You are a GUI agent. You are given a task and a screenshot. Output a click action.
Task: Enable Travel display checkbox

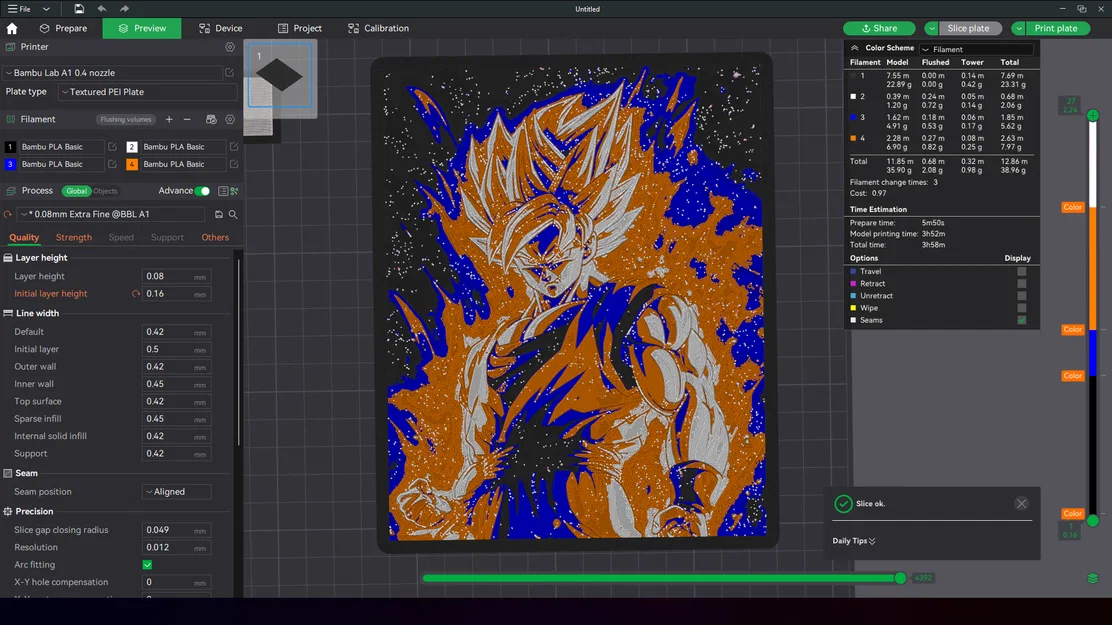pos(1021,272)
